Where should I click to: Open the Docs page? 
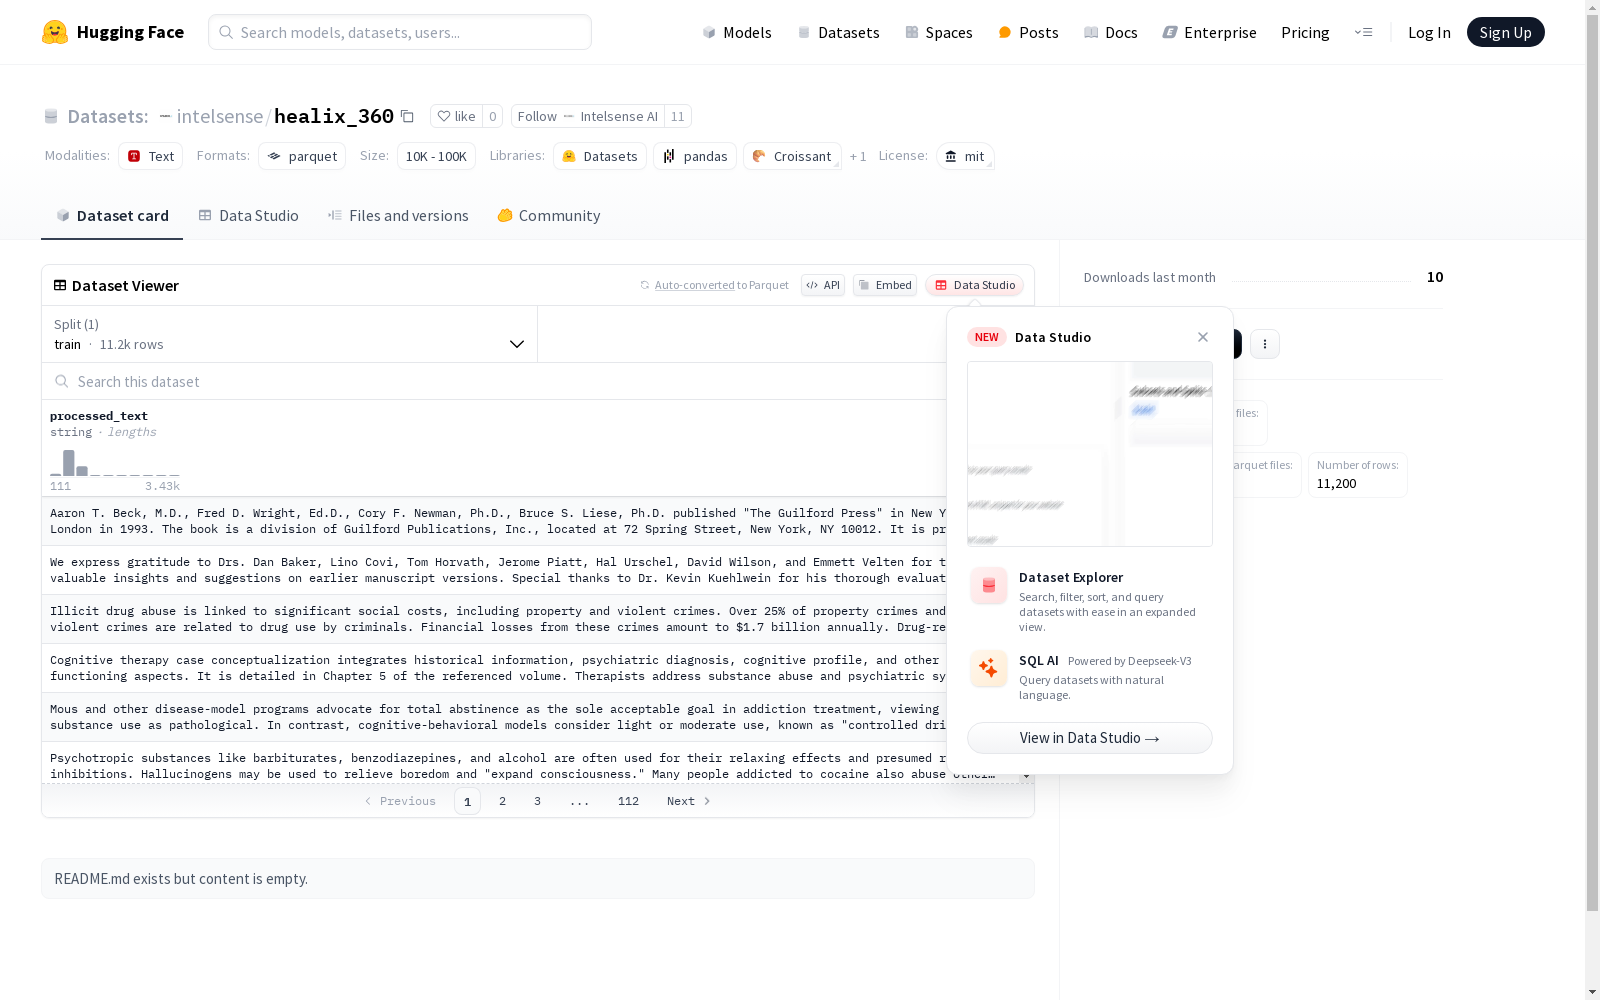pyautogui.click(x=1111, y=32)
